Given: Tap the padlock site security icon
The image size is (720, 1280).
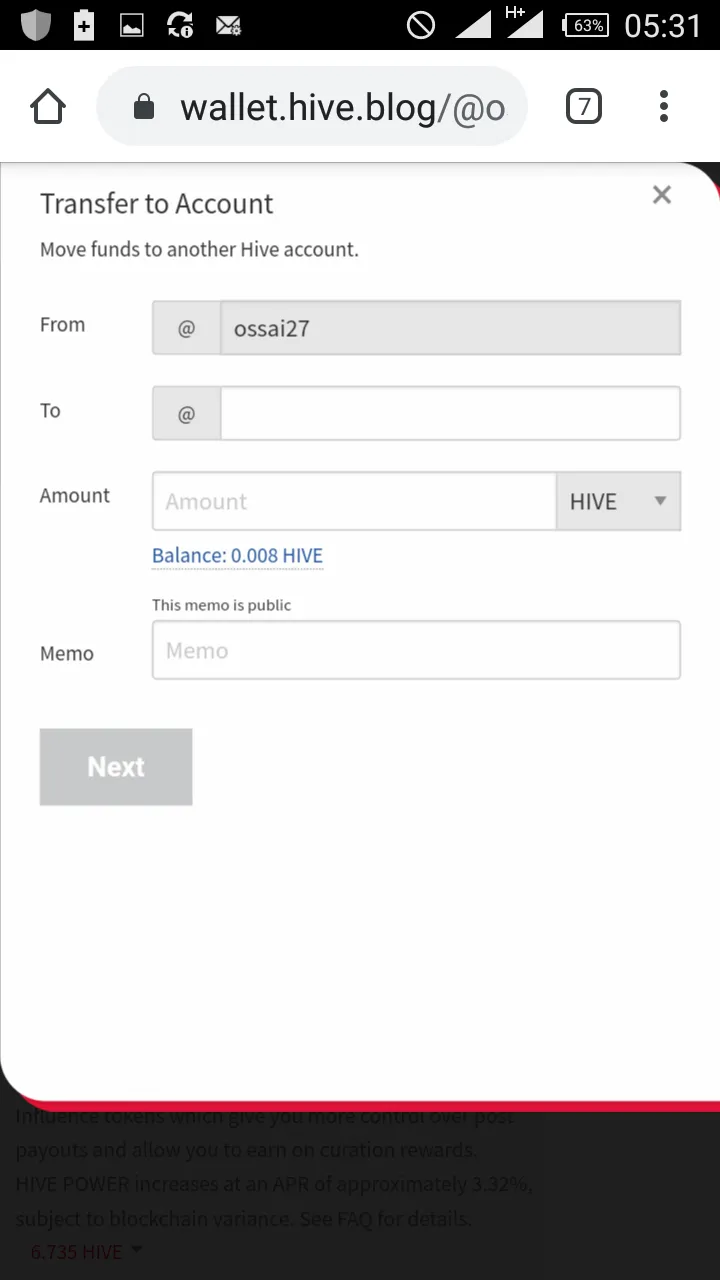Looking at the screenshot, I should [x=144, y=107].
